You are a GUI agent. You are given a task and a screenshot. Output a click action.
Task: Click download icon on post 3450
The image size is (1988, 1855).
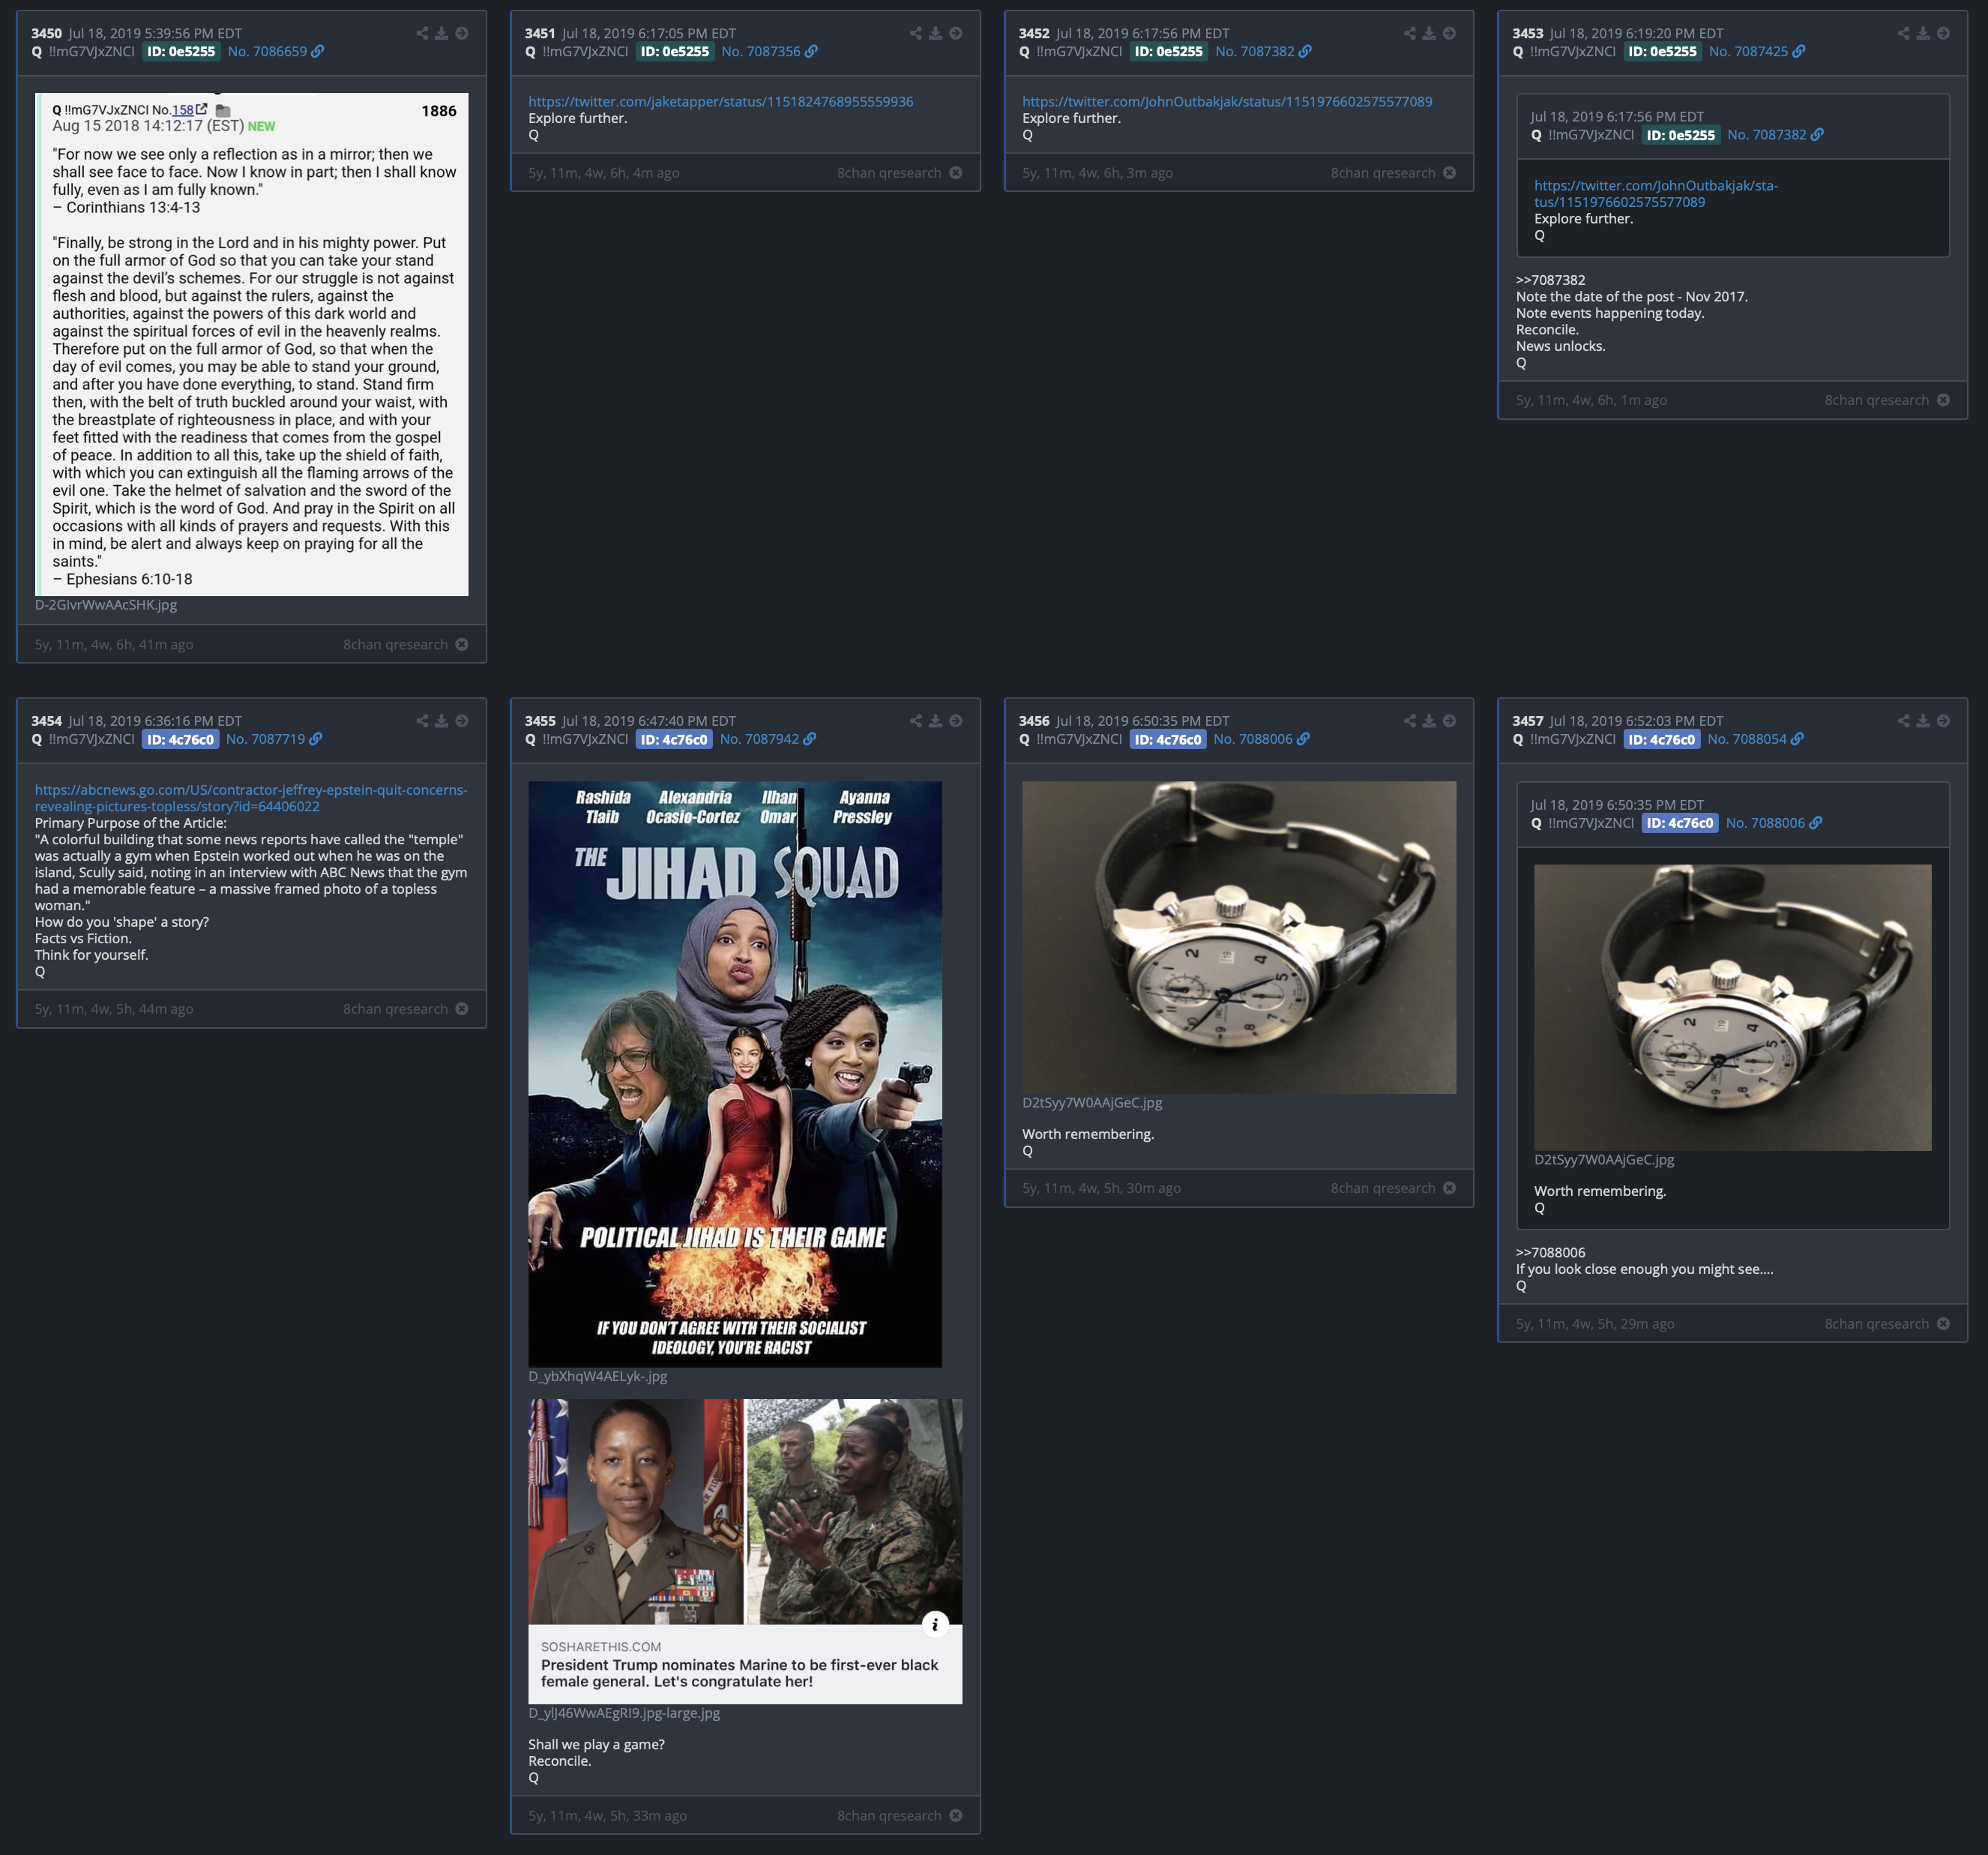pos(441,33)
